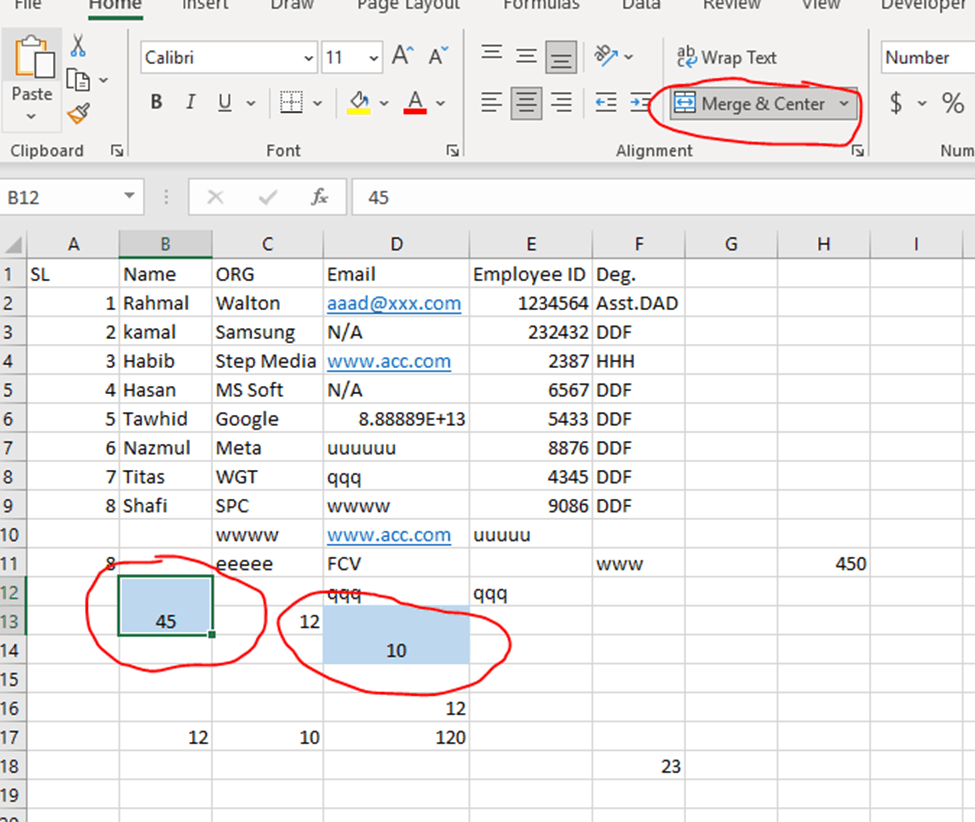Open www.acc.com link in row 10

tap(389, 535)
